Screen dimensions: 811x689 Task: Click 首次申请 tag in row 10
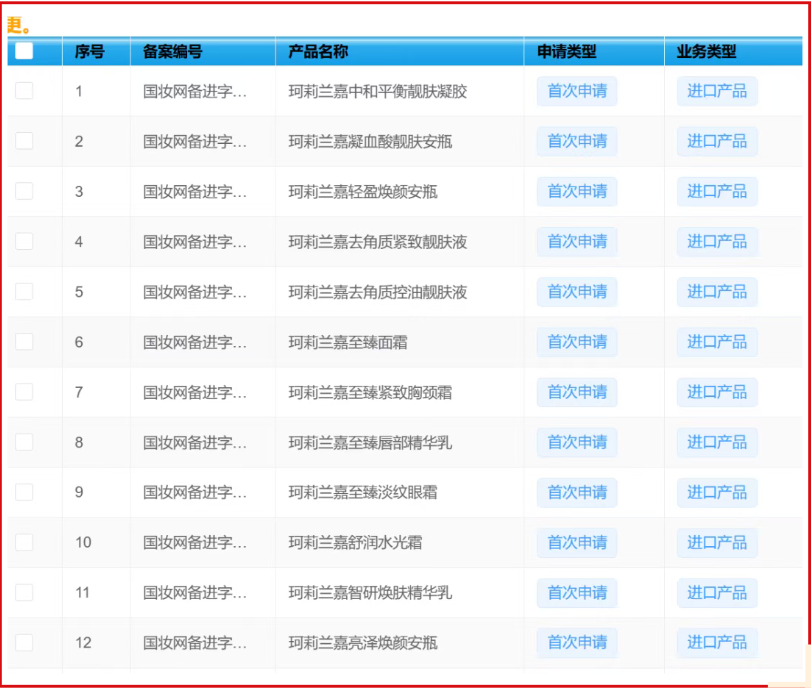click(x=577, y=543)
